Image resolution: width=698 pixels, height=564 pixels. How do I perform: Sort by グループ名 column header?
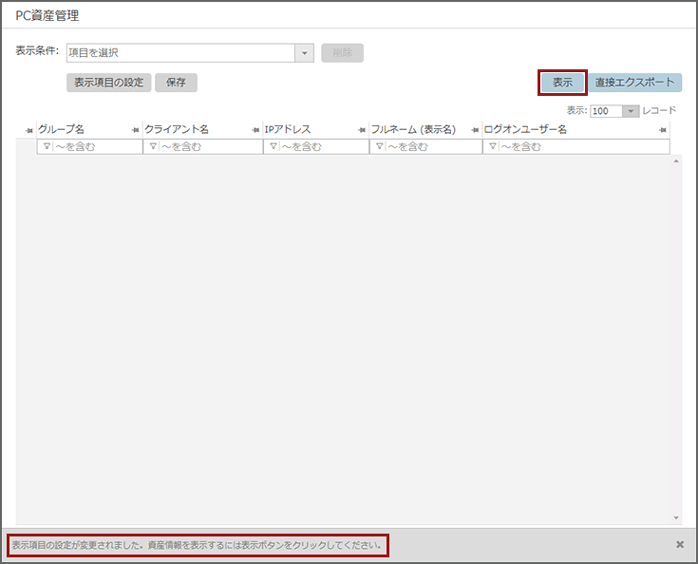[x=61, y=130]
